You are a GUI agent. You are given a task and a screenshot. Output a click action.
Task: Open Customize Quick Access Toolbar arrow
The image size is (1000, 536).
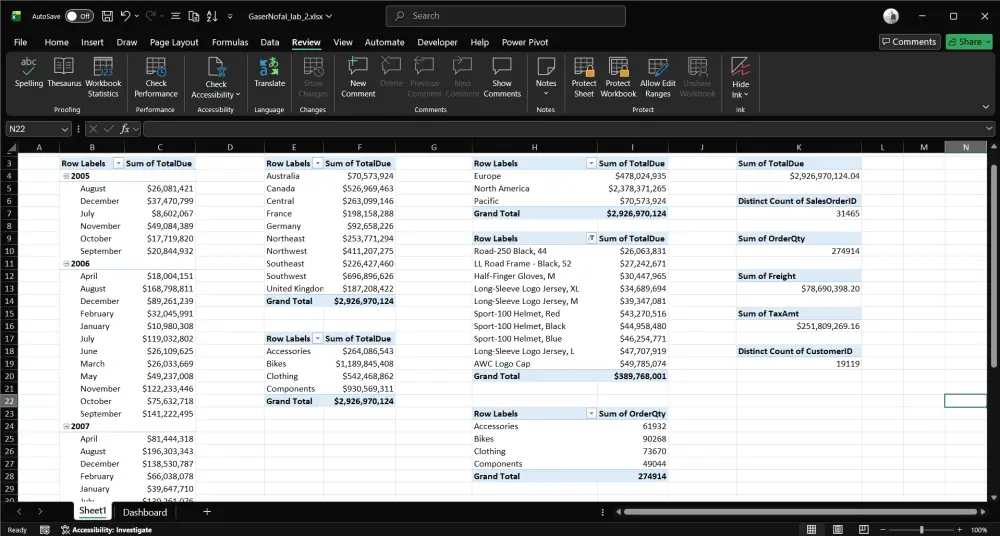pyautogui.click(x=230, y=17)
